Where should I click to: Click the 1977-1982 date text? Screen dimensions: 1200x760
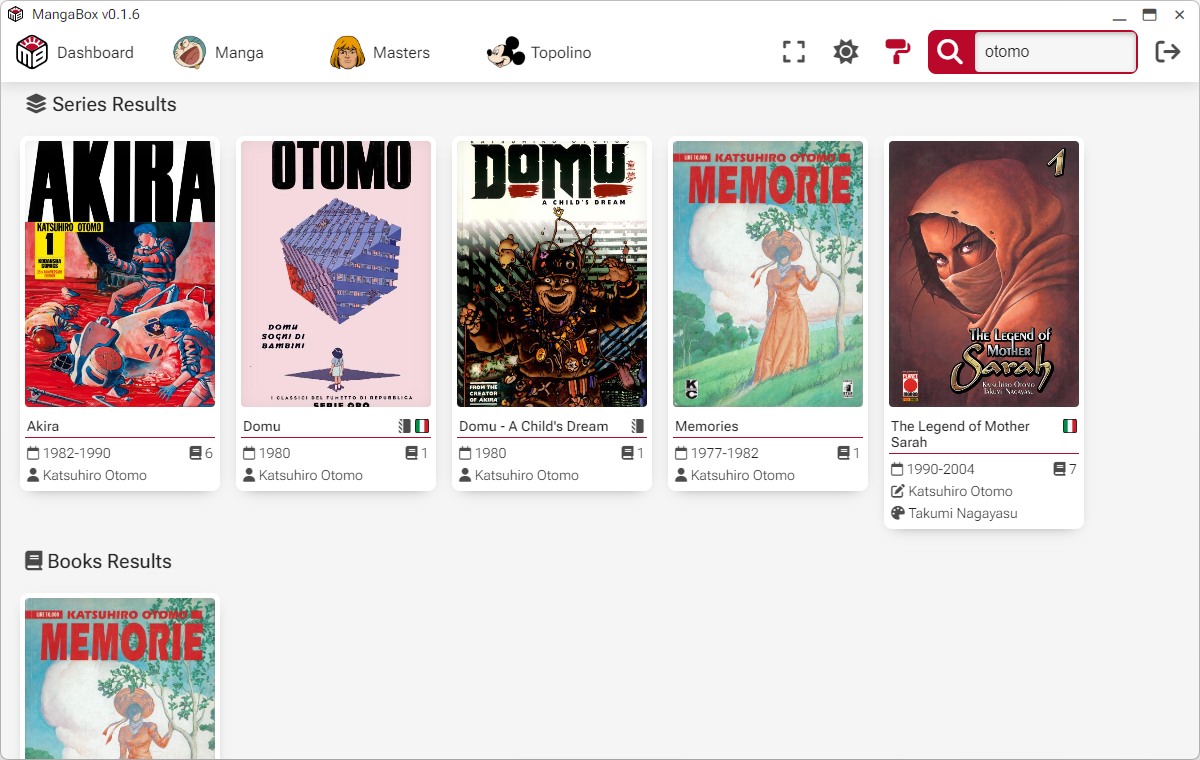pyautogui.click(x=724, y=453)
